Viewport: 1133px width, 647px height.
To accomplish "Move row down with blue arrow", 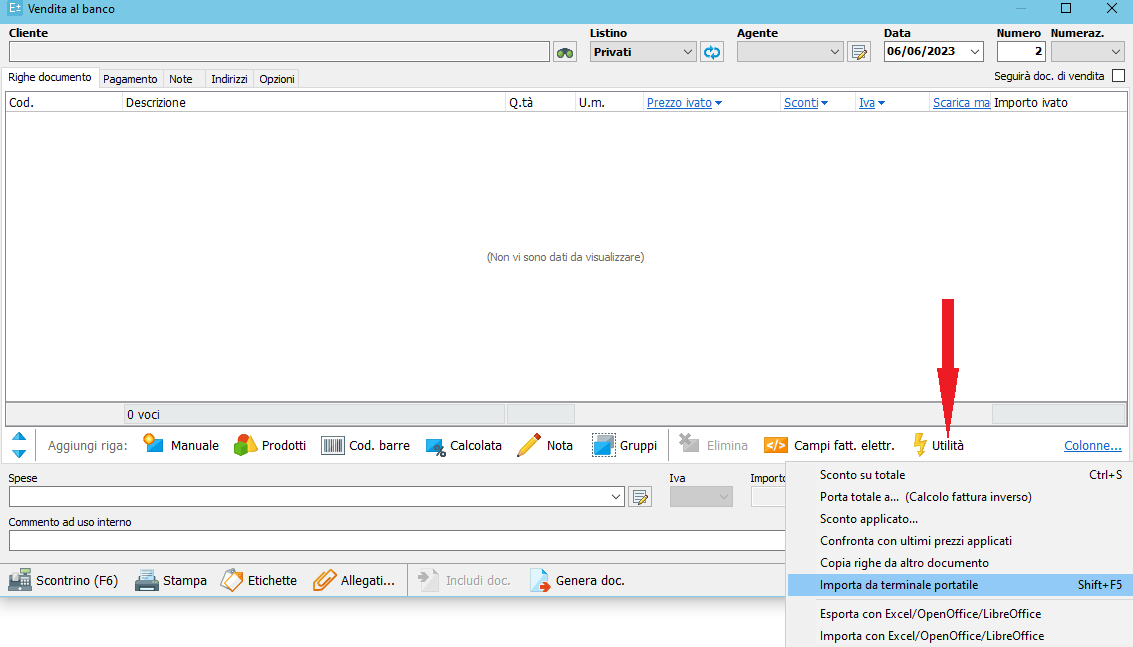I will coord(20,453).
